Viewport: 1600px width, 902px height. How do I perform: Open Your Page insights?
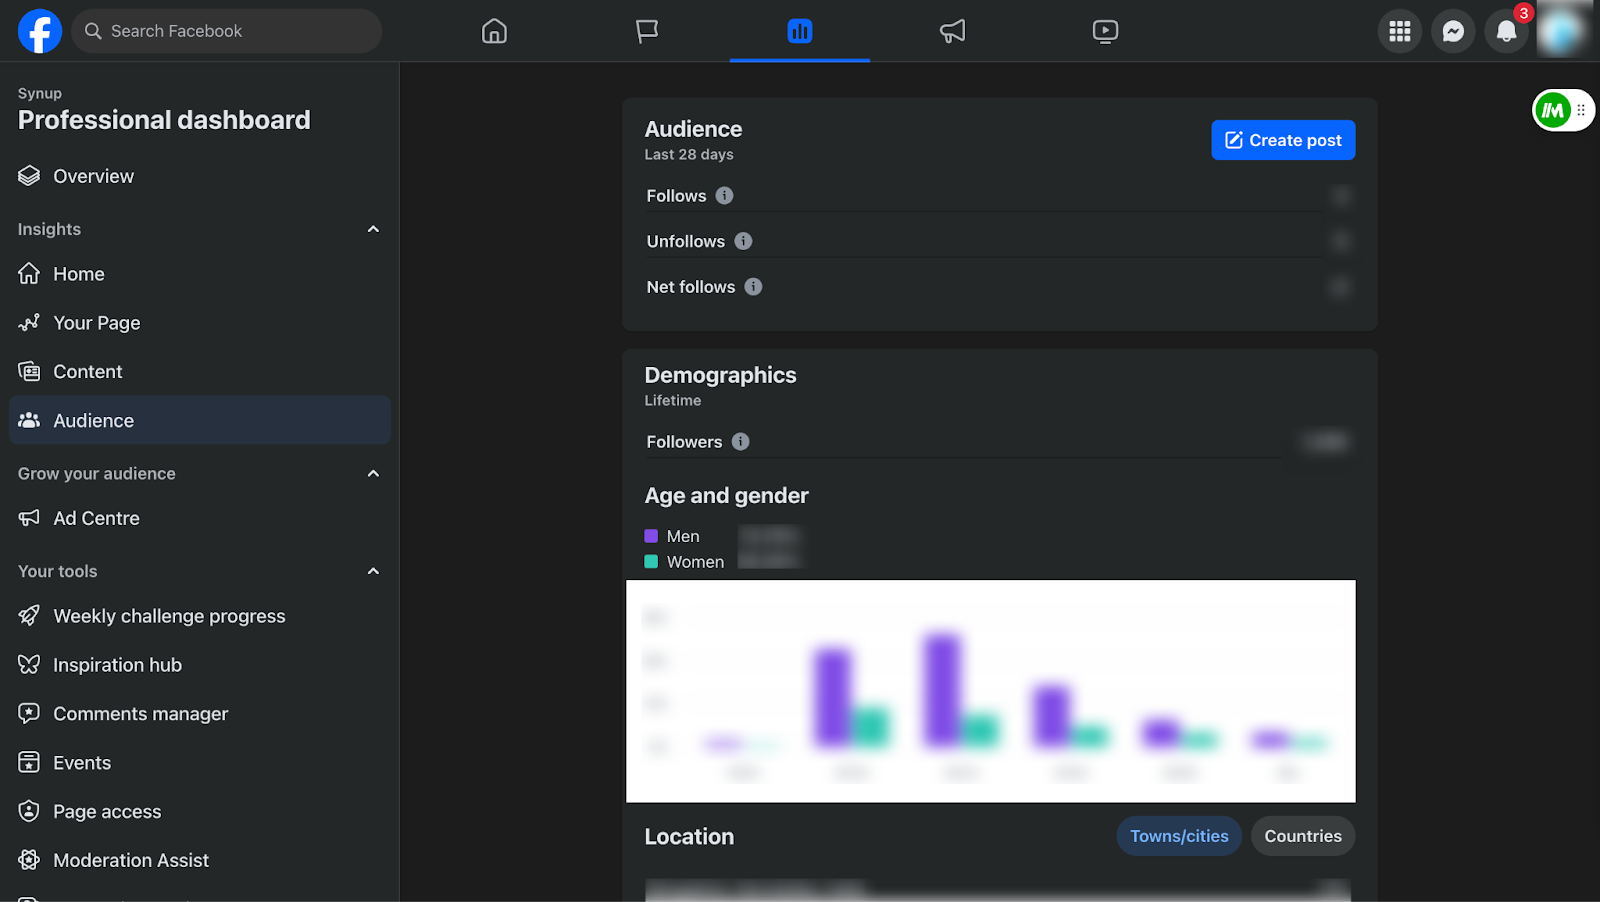click(x=200, y=323)
